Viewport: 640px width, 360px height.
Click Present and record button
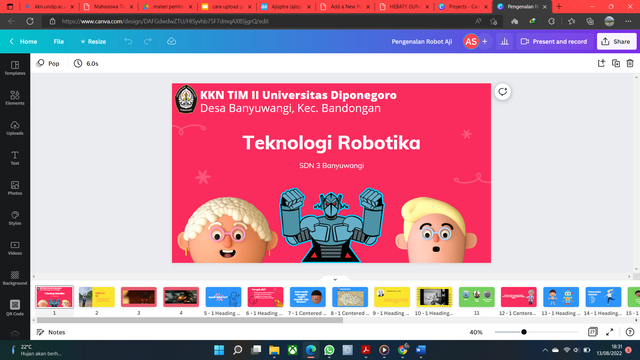pyautogui.click(x=554, y=41)
